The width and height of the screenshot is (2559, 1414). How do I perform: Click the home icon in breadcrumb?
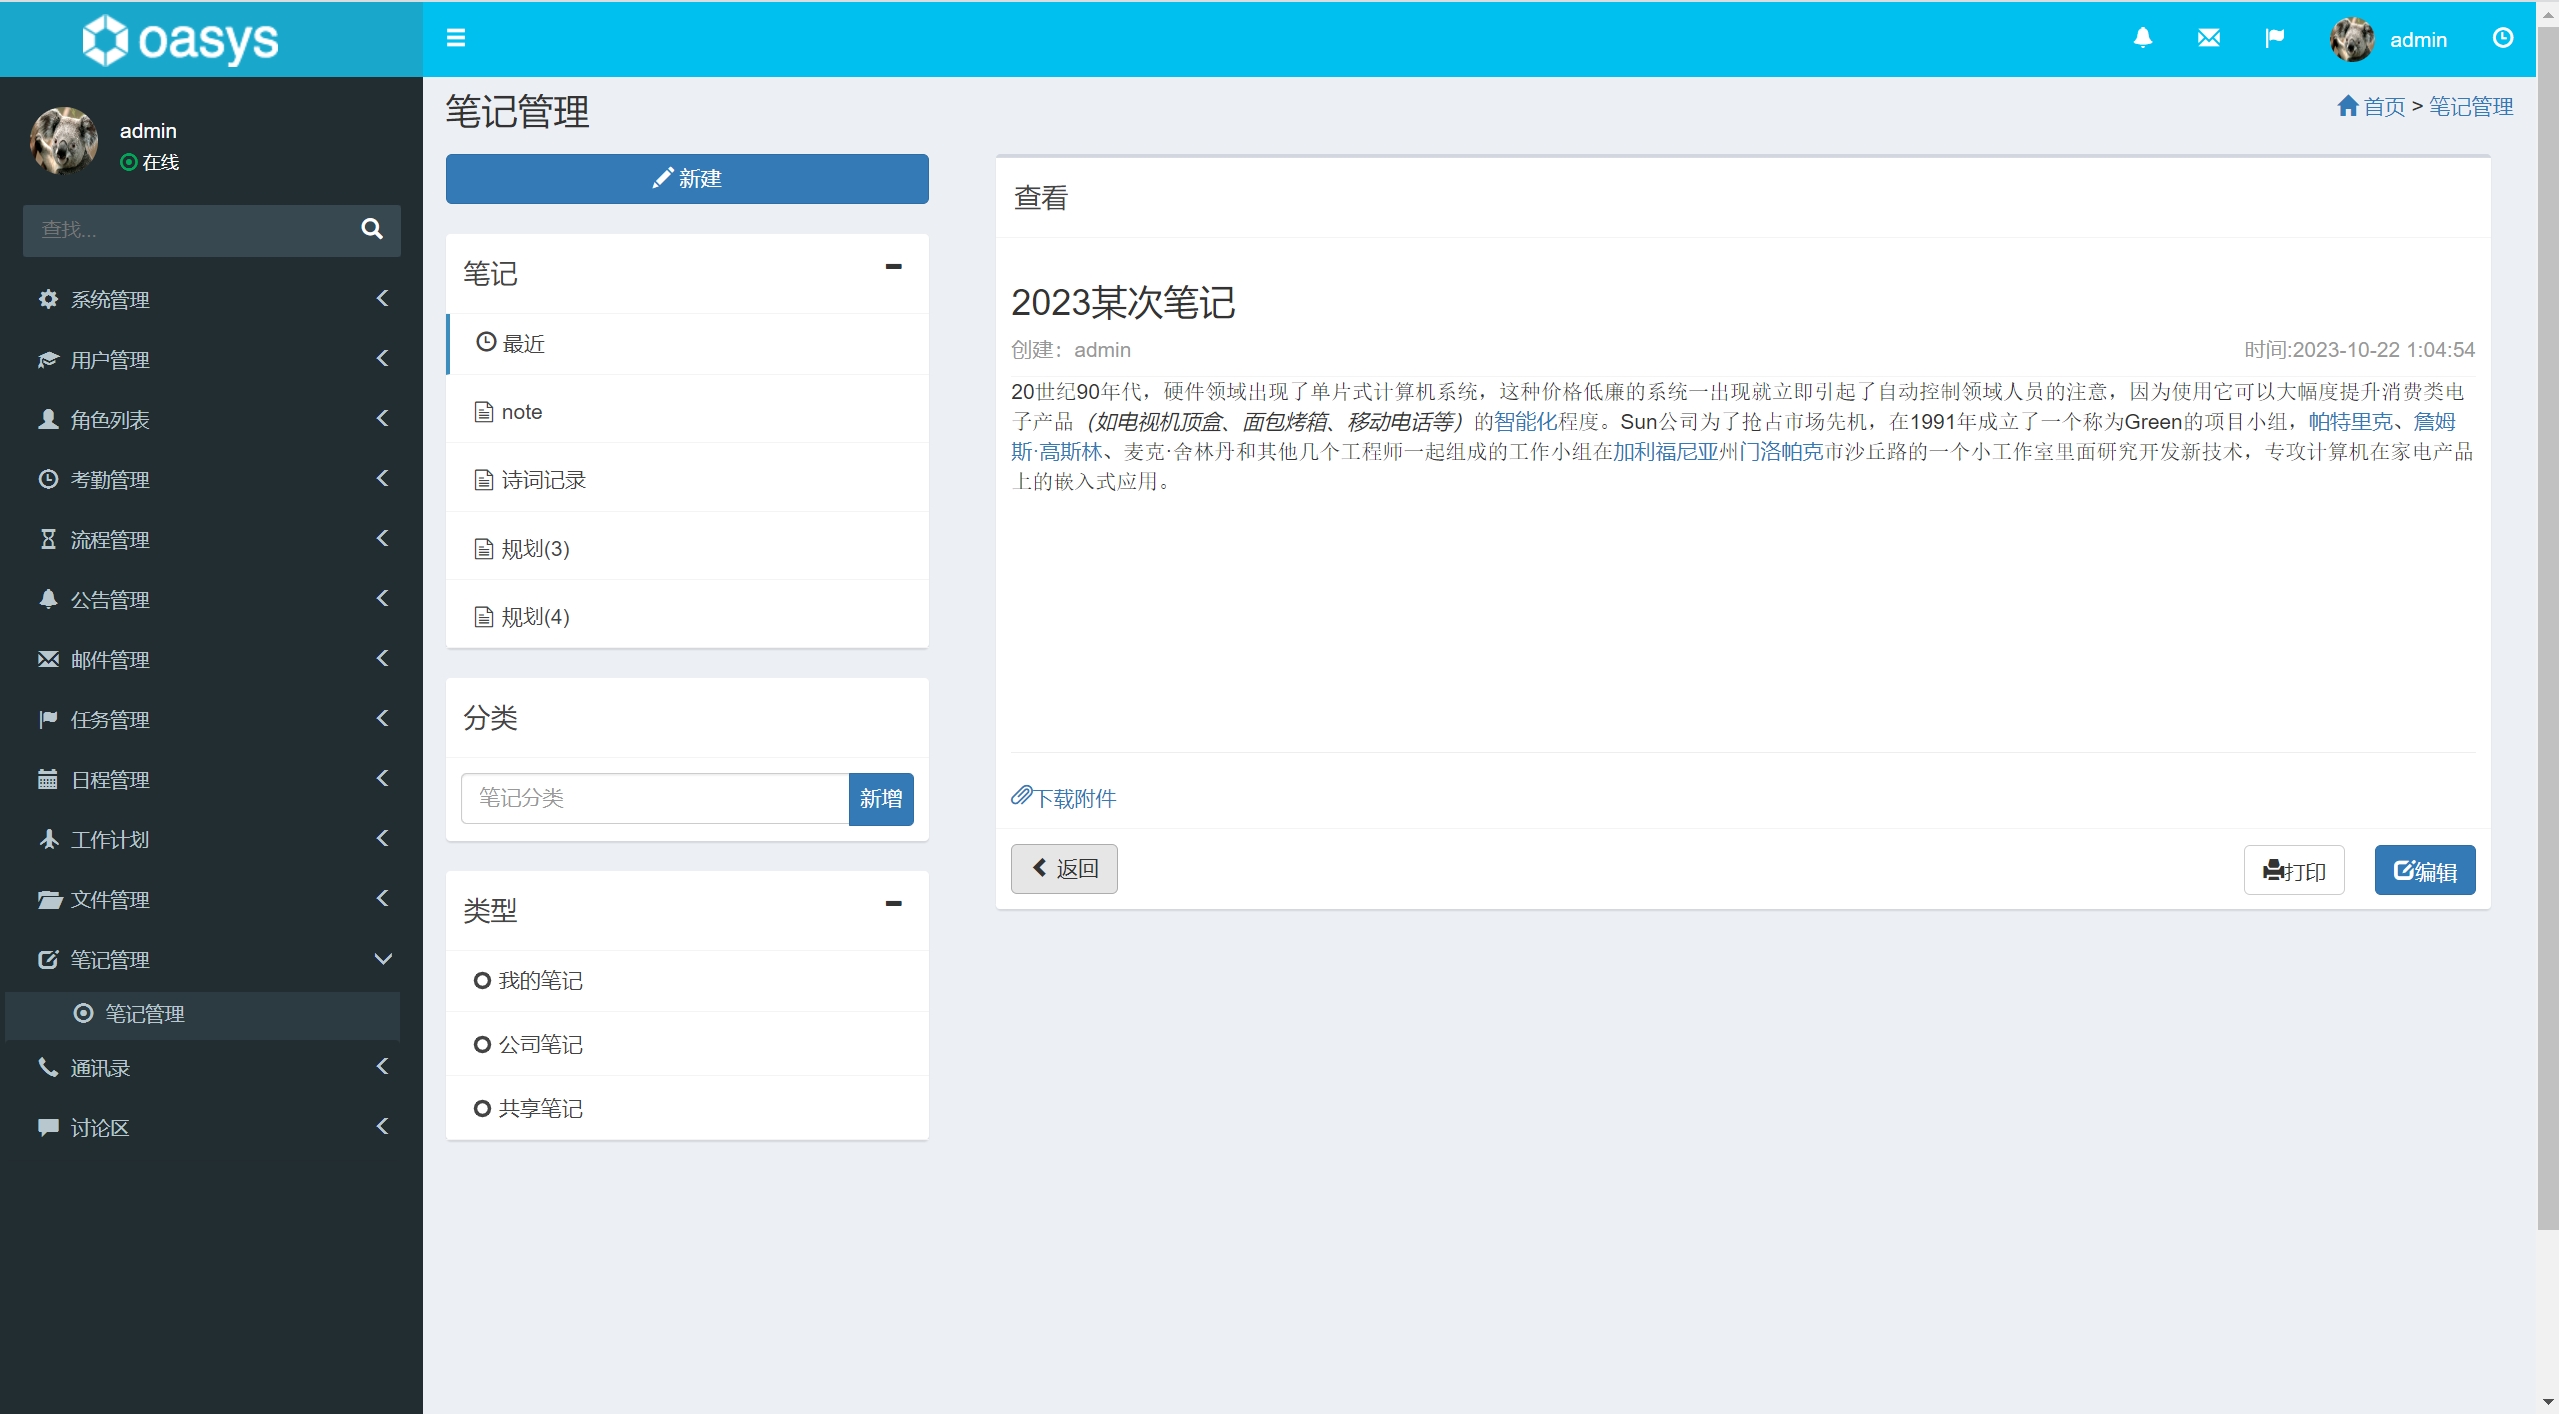2347,106
